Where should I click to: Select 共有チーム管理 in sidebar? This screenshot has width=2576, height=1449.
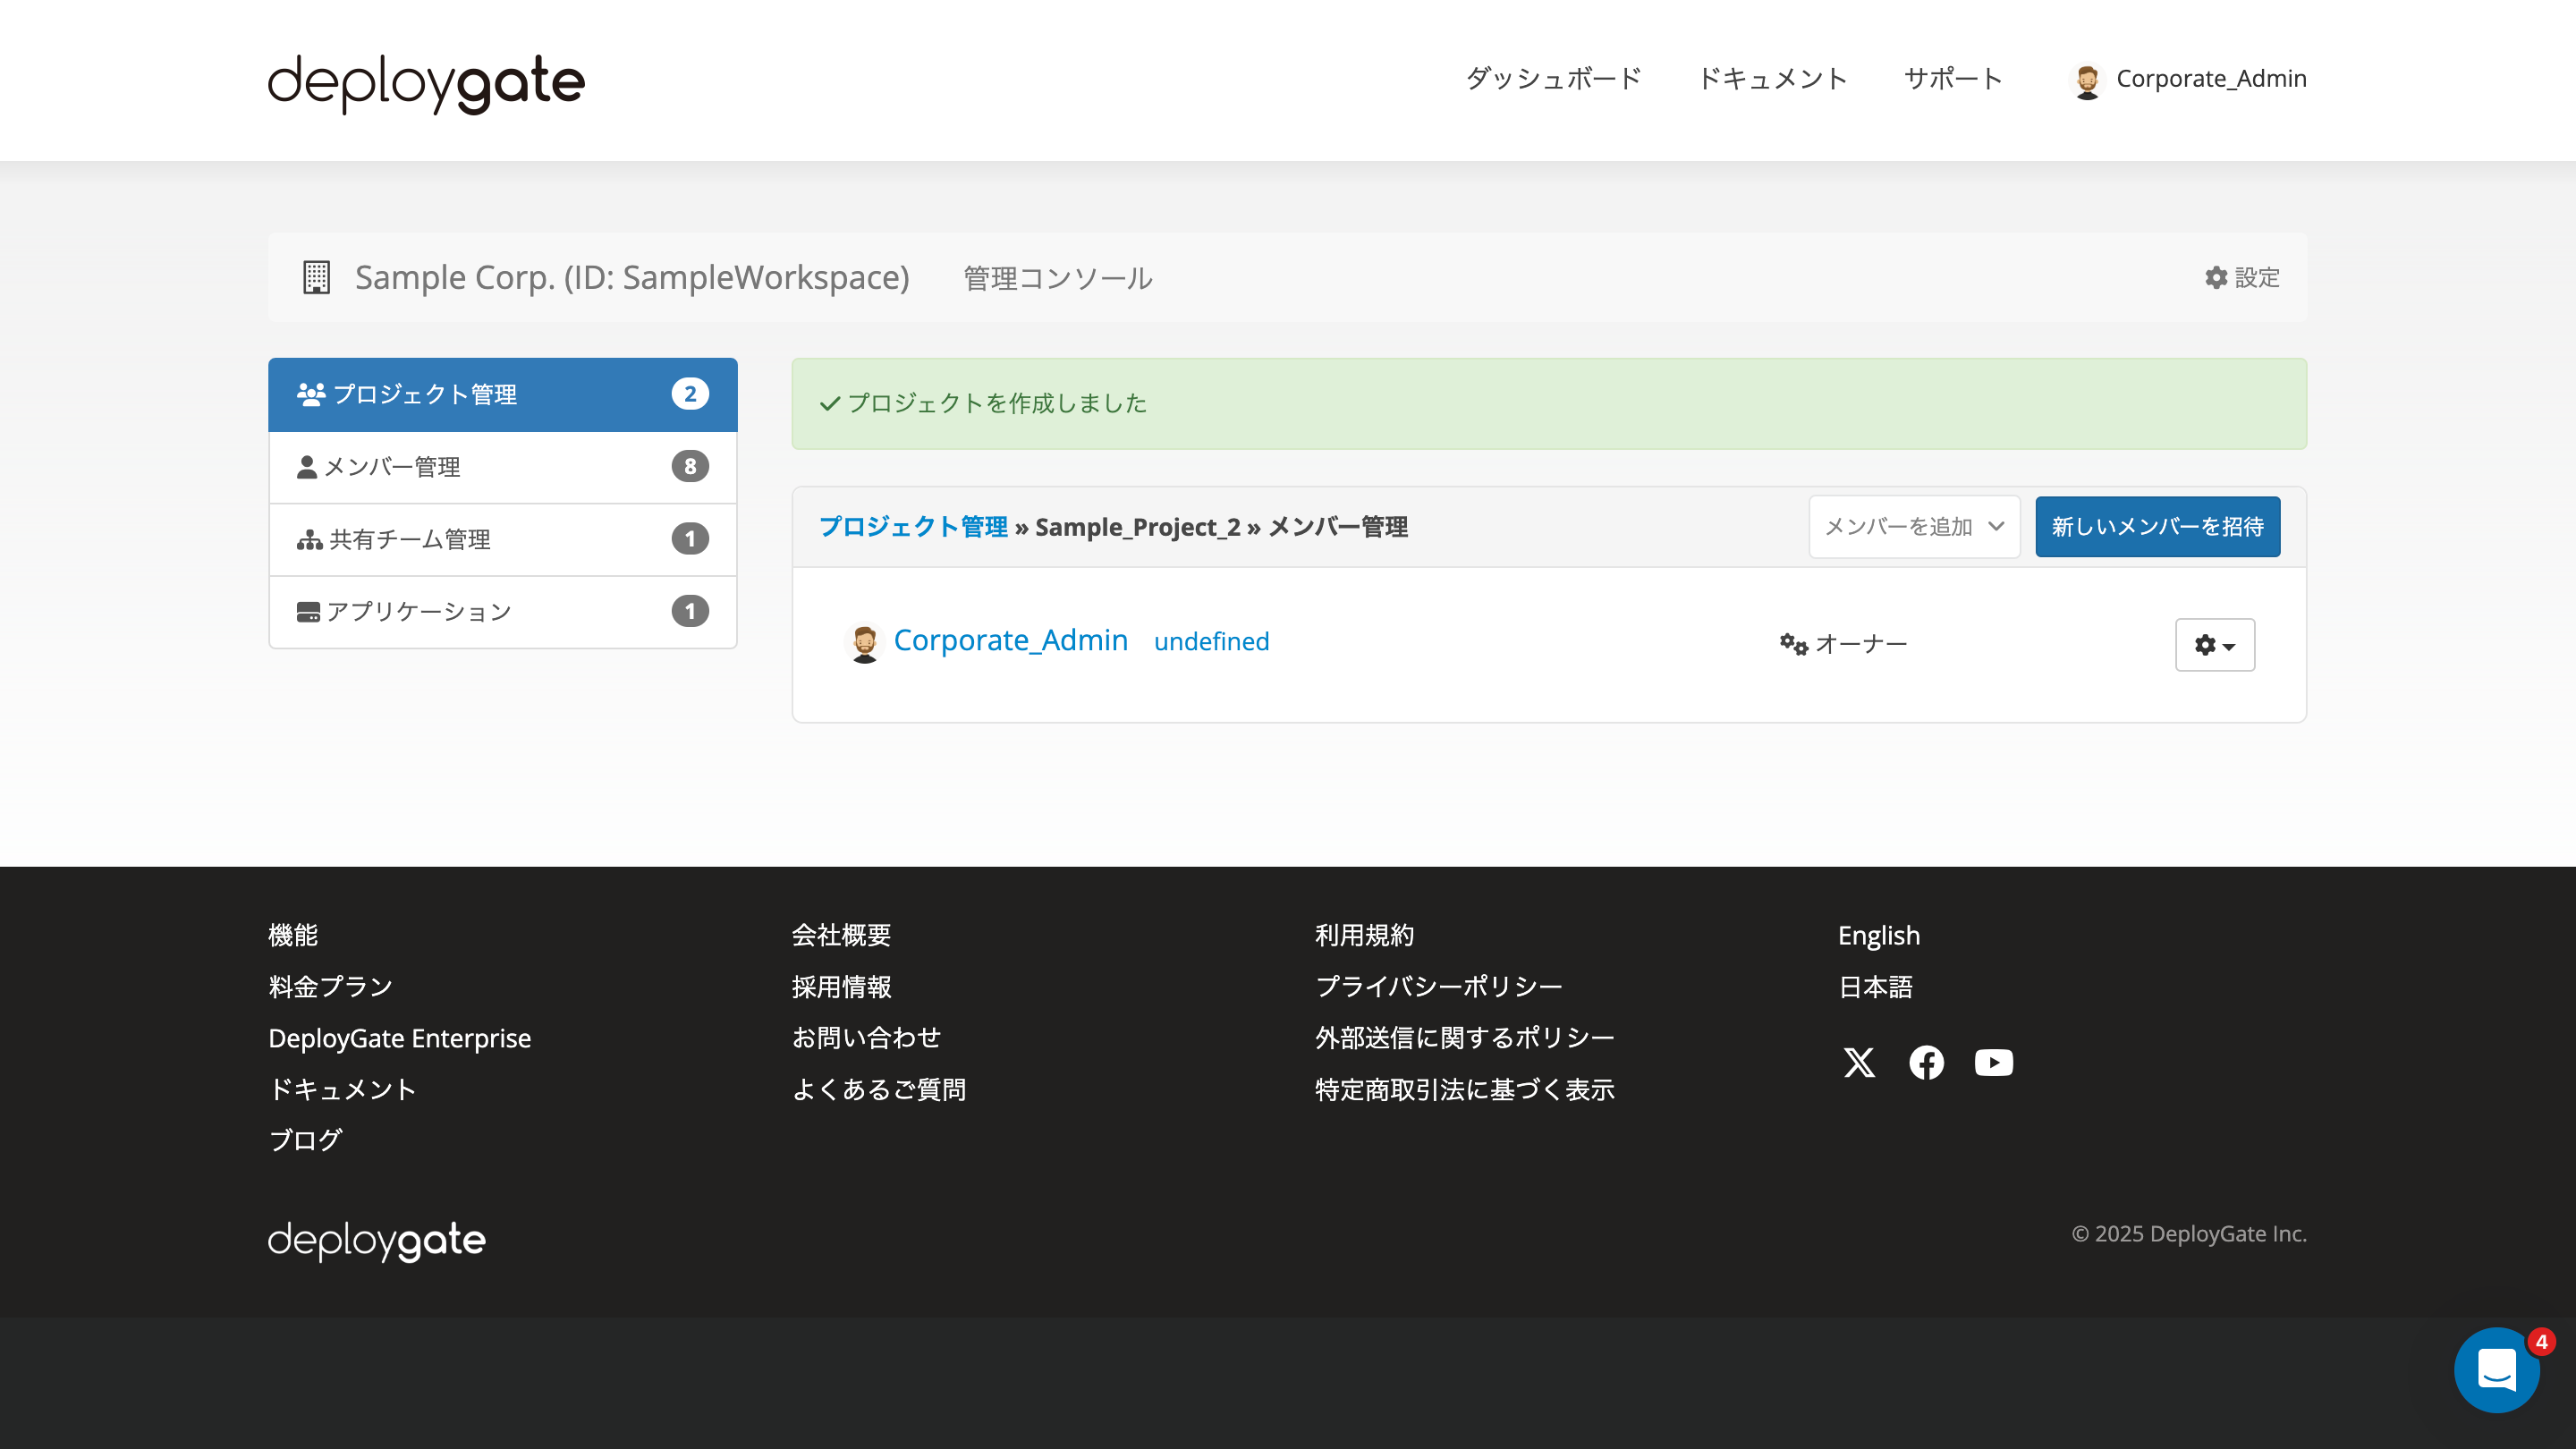pos(503,539)
